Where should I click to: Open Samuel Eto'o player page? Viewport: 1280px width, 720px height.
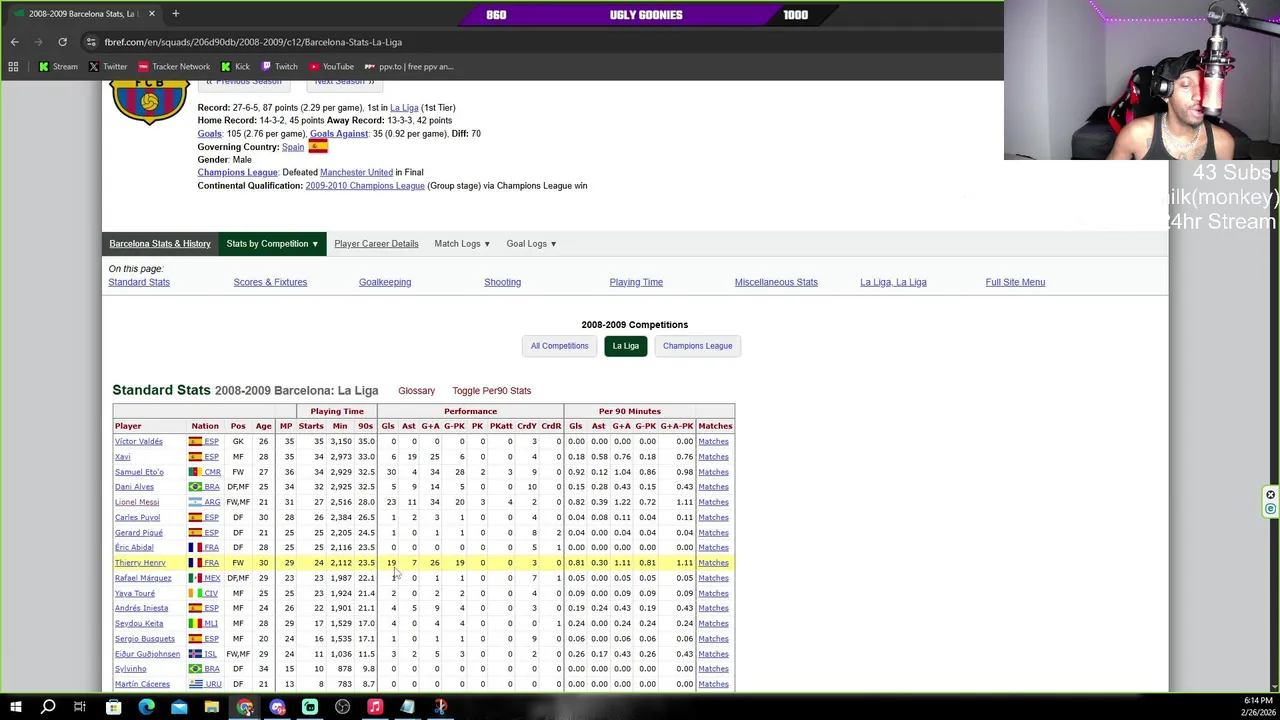coord(139,472)
